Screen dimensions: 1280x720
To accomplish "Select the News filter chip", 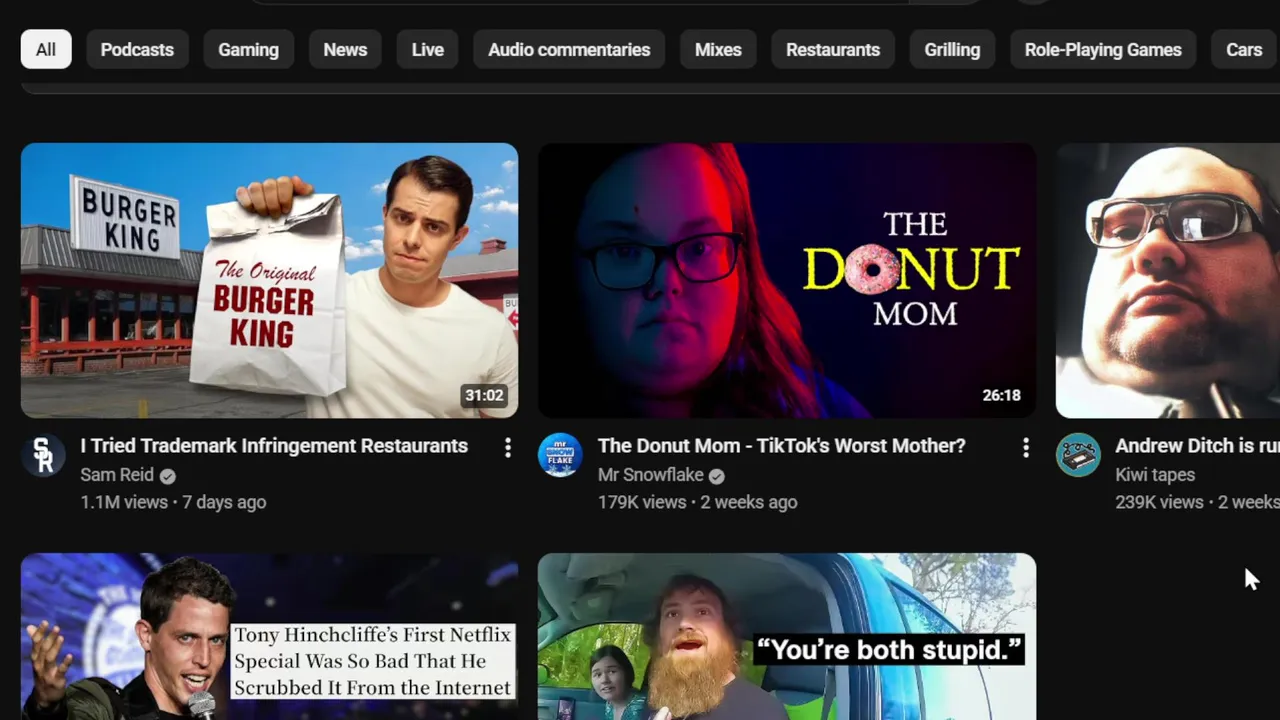I will point(345,50).
